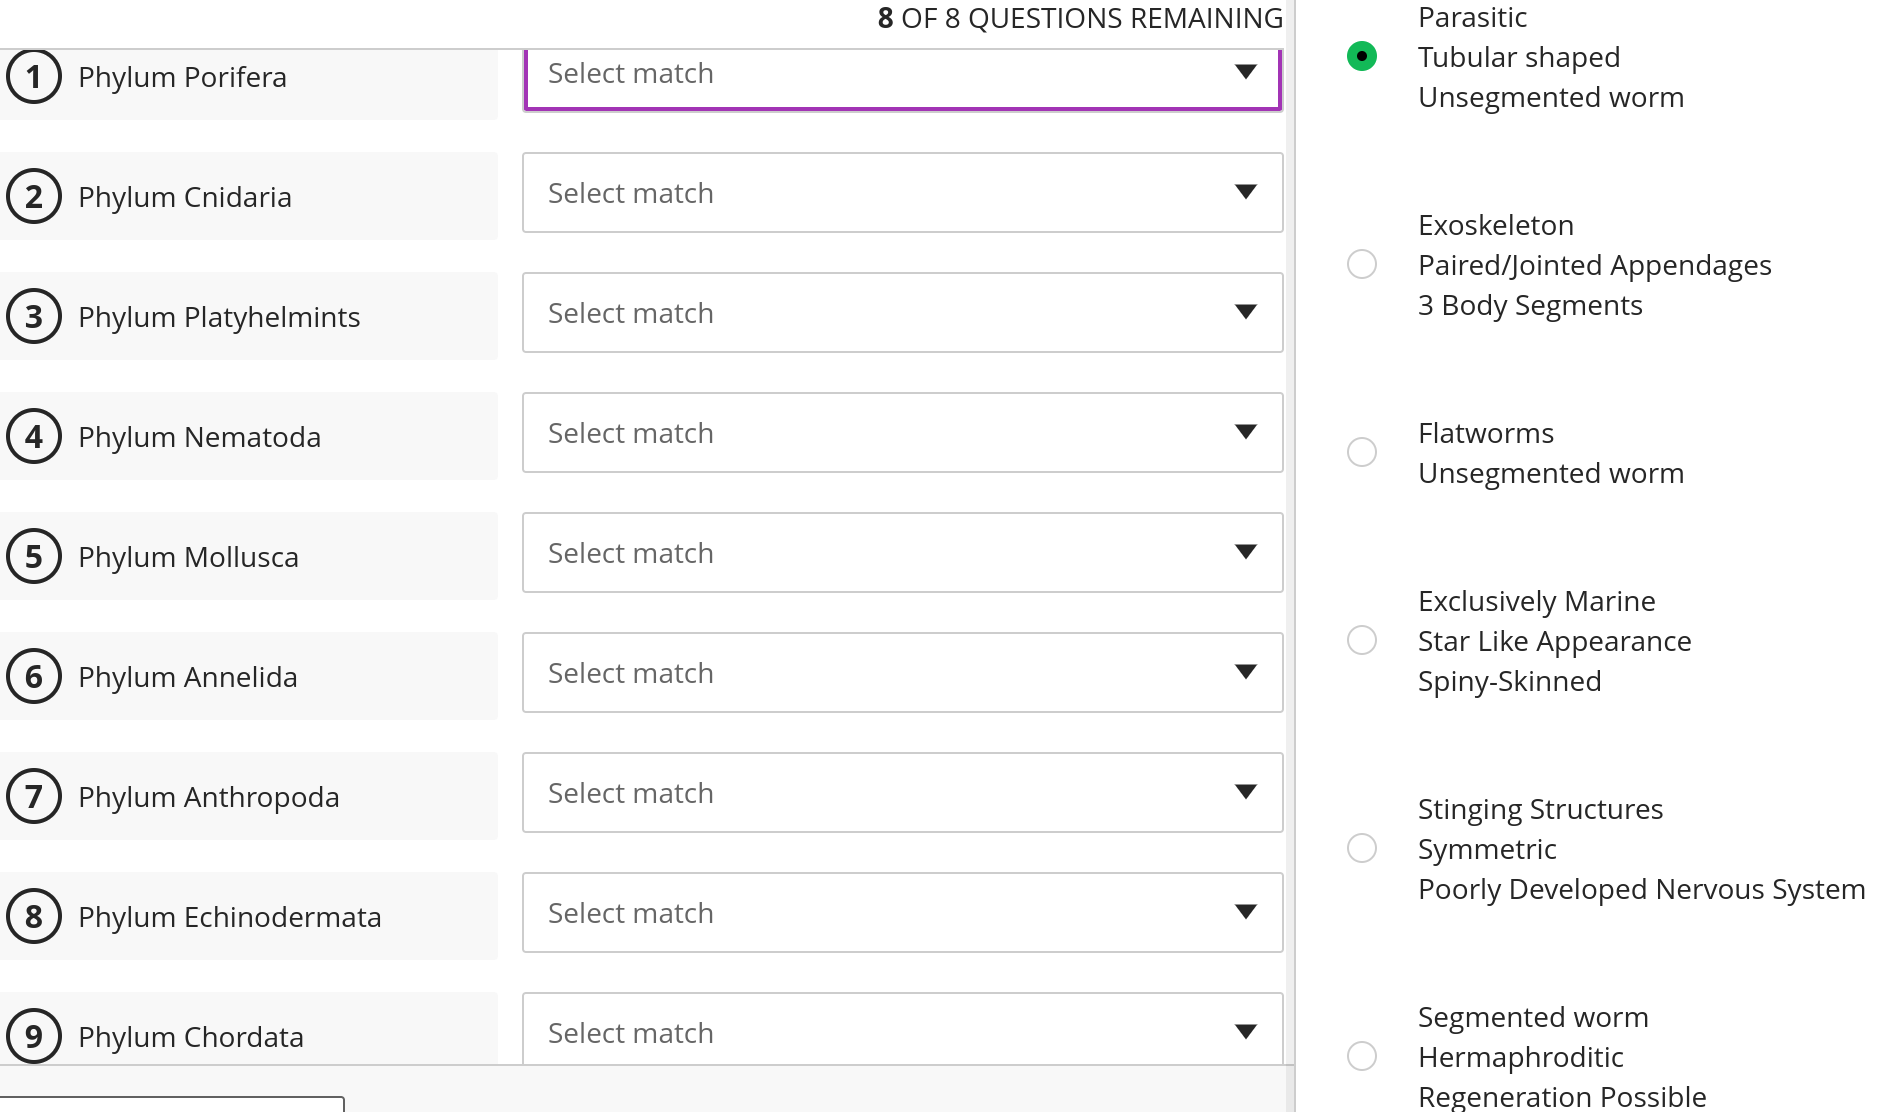Click the Phylum Annelida label
The height and width of the screenshot is (1112, 1902).
pos(188,677)
